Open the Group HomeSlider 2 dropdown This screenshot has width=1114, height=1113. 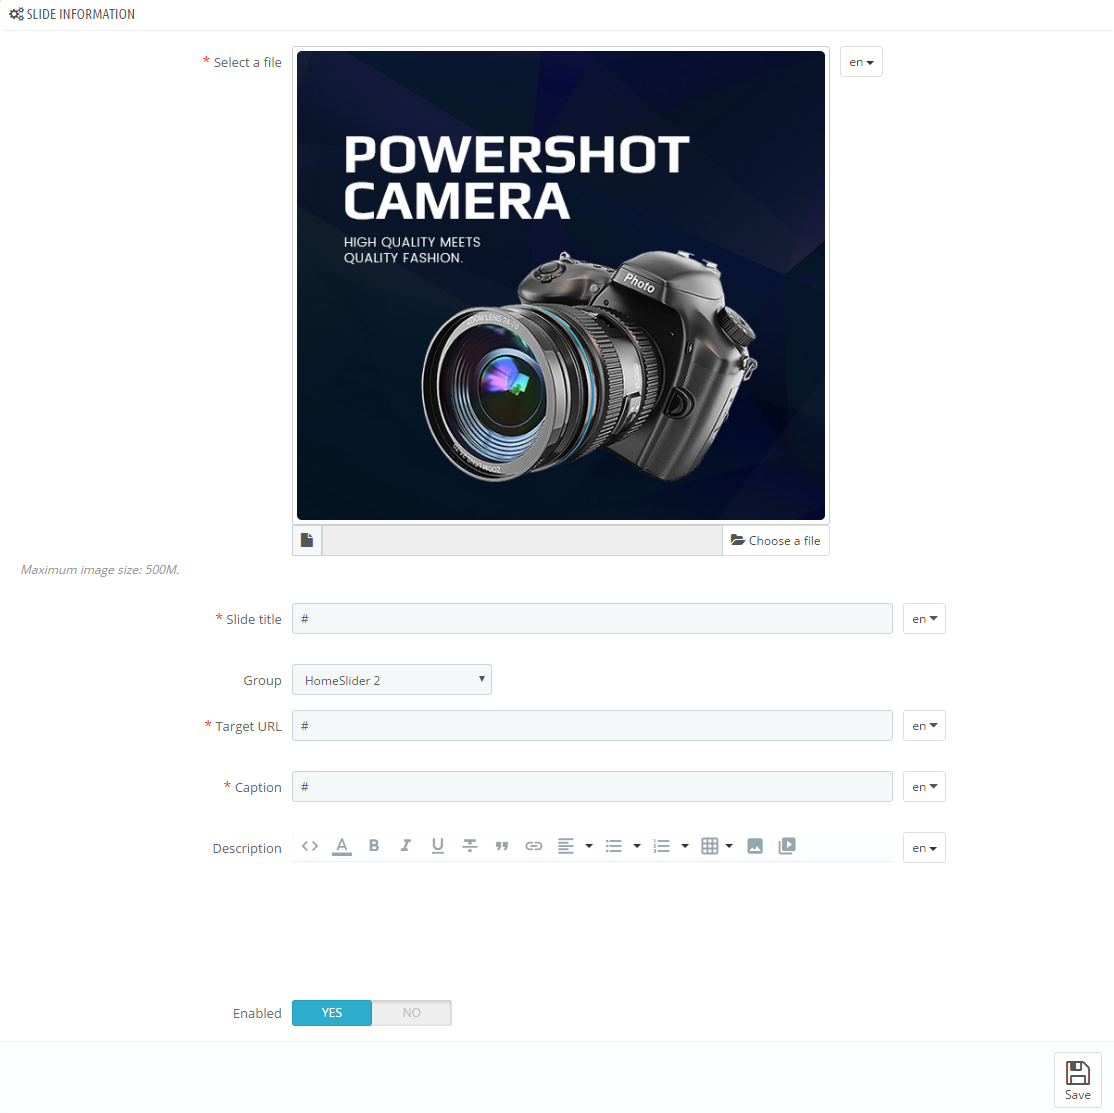pyautogui.click(x=391, y=680)
